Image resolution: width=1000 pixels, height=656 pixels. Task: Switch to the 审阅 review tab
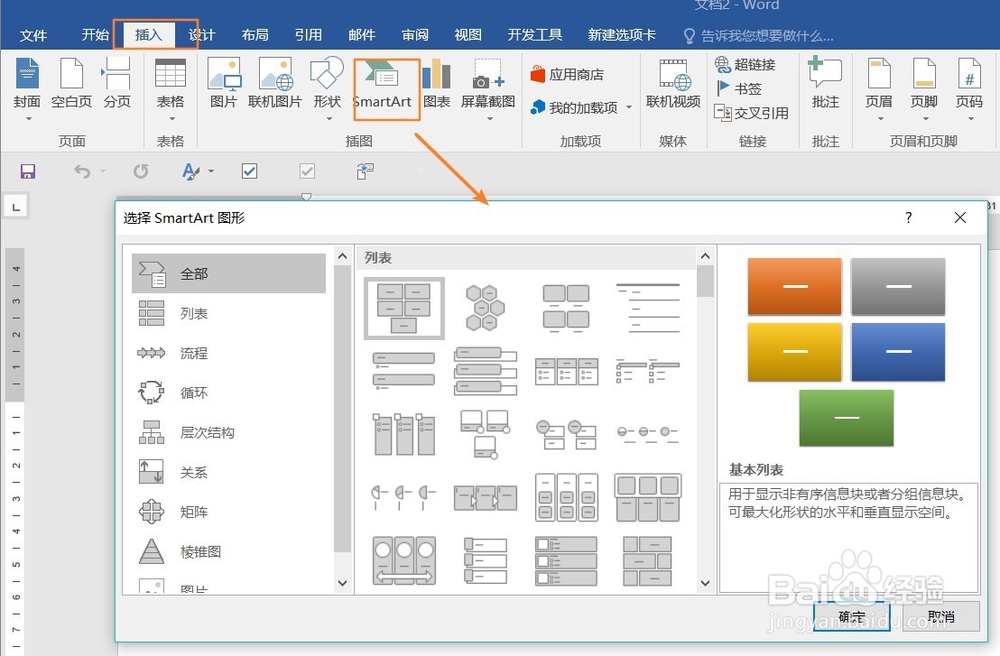pyautogui.click(x=415, y=35)
